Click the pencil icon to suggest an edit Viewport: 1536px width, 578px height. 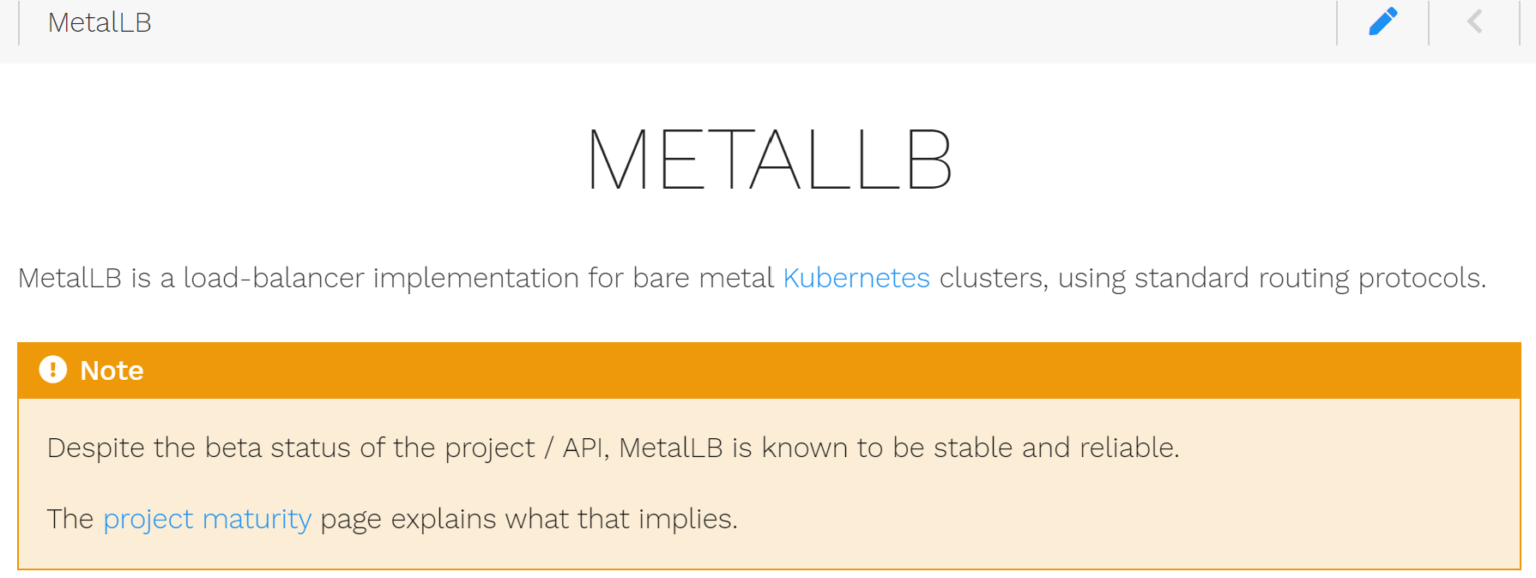click(x=1383, y=21)
